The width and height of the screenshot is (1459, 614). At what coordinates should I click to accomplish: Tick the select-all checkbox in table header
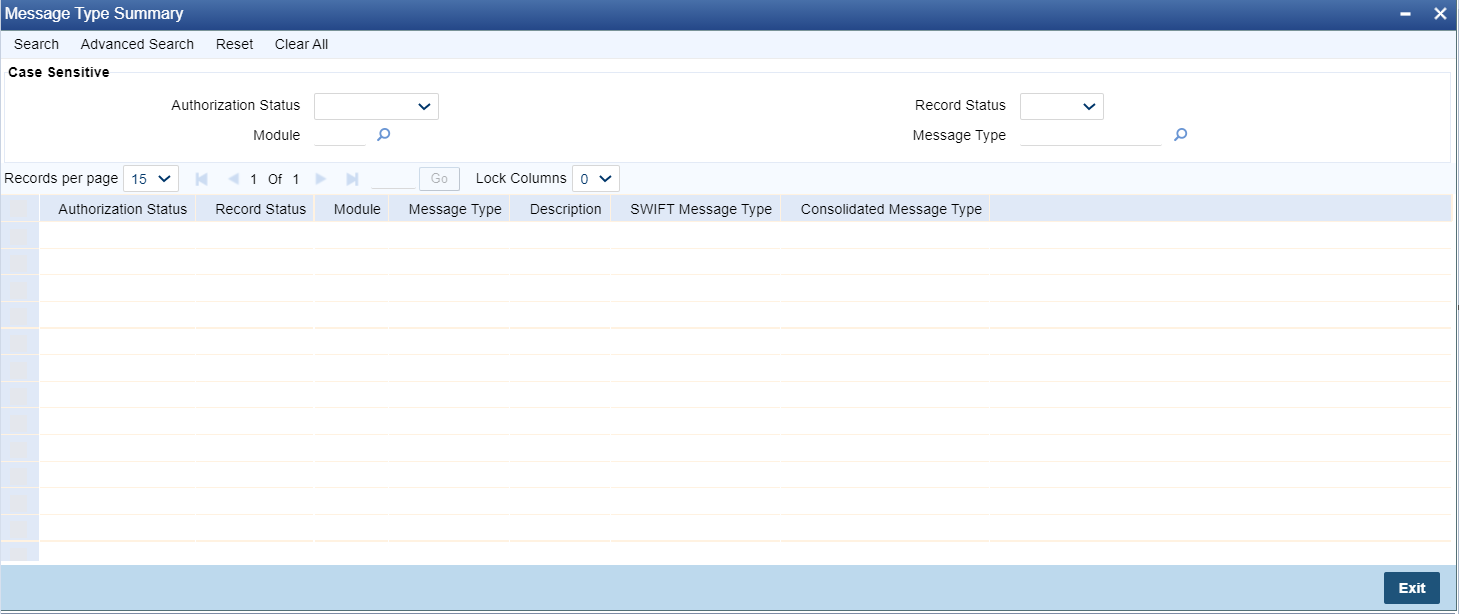tap(19, 209)
